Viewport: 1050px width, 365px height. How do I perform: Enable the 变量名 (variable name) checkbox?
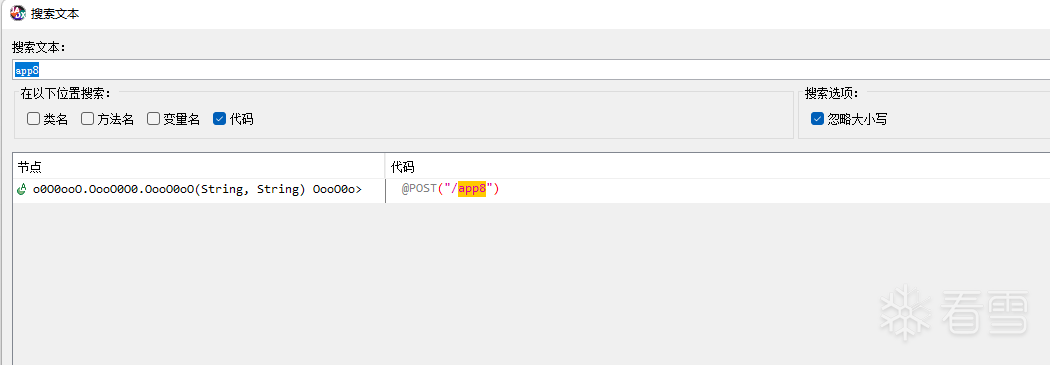(153, 119)
